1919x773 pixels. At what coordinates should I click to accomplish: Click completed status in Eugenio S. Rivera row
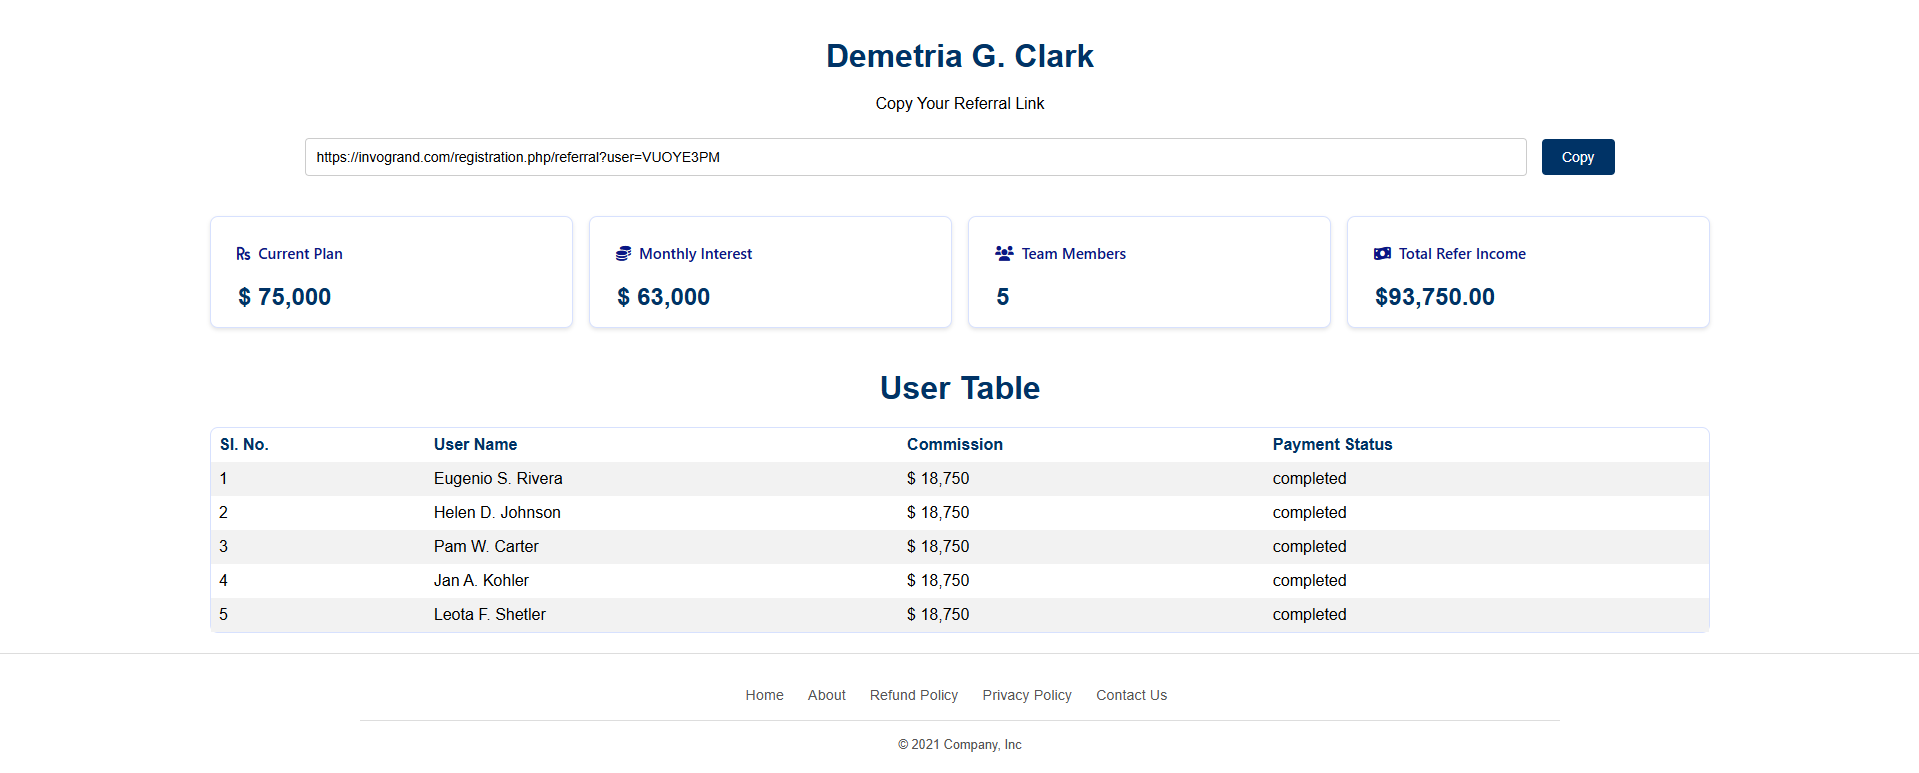coord(1309,479)
